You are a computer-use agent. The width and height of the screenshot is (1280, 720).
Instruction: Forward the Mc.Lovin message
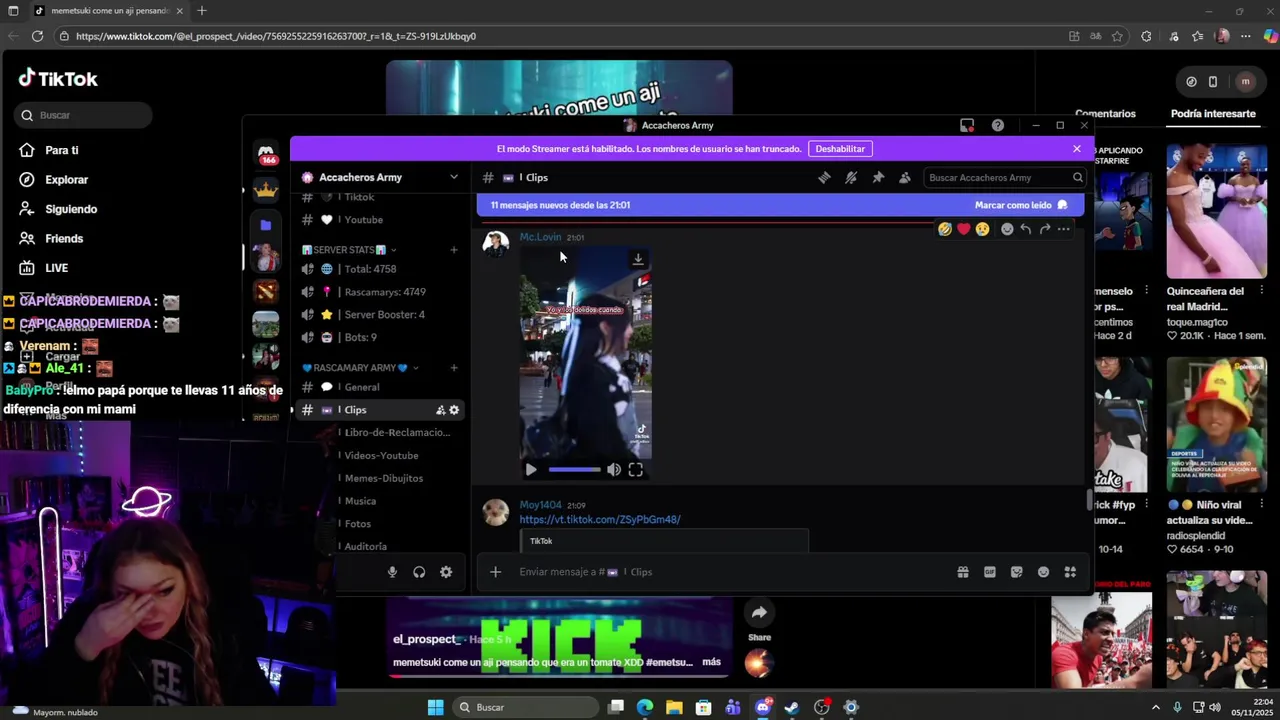[1045, 229]
